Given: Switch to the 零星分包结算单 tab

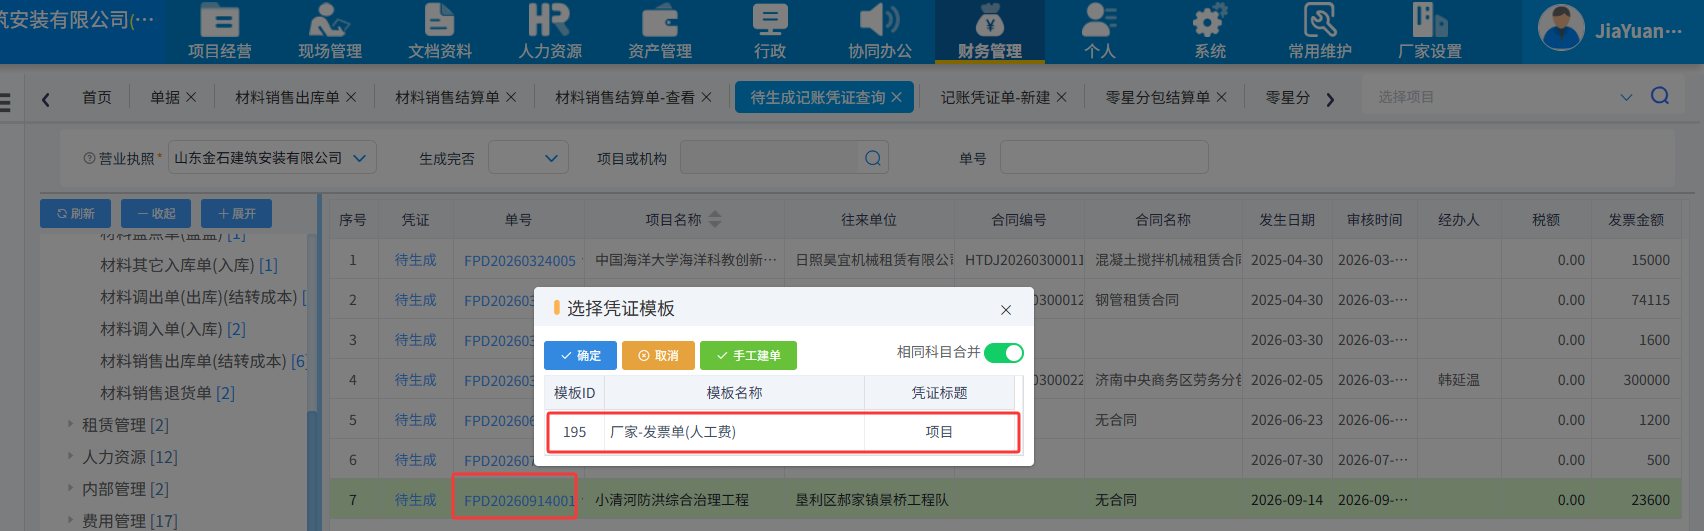Looking at the screenshot, I should coord(1158,97).
